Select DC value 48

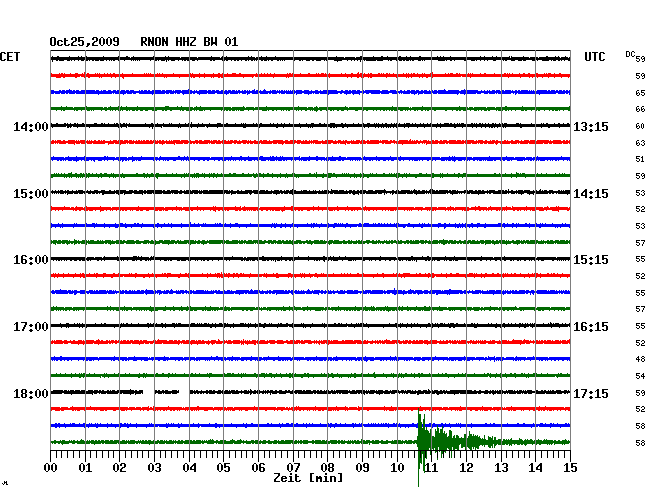coord(640,359)
